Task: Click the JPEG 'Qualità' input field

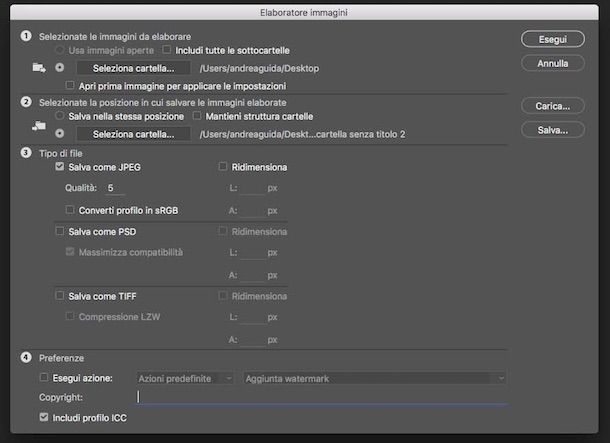Action: click(x=115, y=188)
